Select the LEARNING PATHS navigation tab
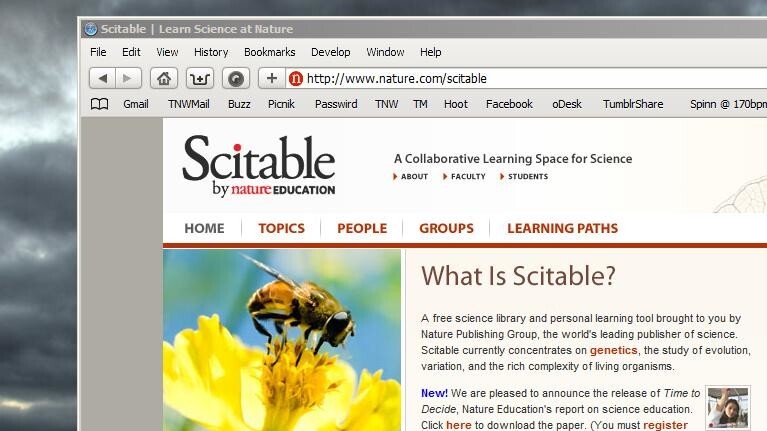This screenshot has height=431, width=767. pyautogui.click(x=563, y=228)
